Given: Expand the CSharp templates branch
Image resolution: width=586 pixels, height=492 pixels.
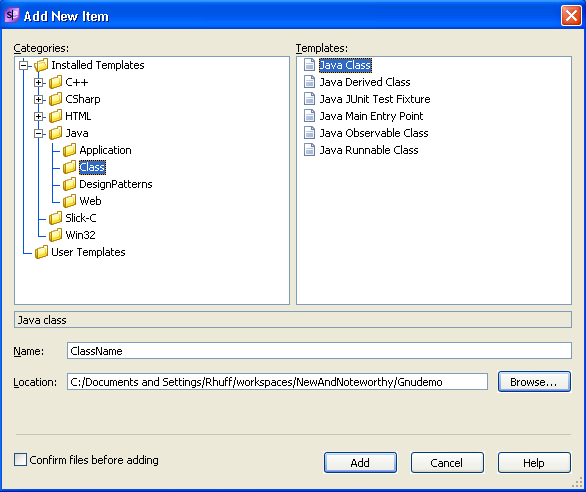Looking at the screenshot, I should coord(38,99).
